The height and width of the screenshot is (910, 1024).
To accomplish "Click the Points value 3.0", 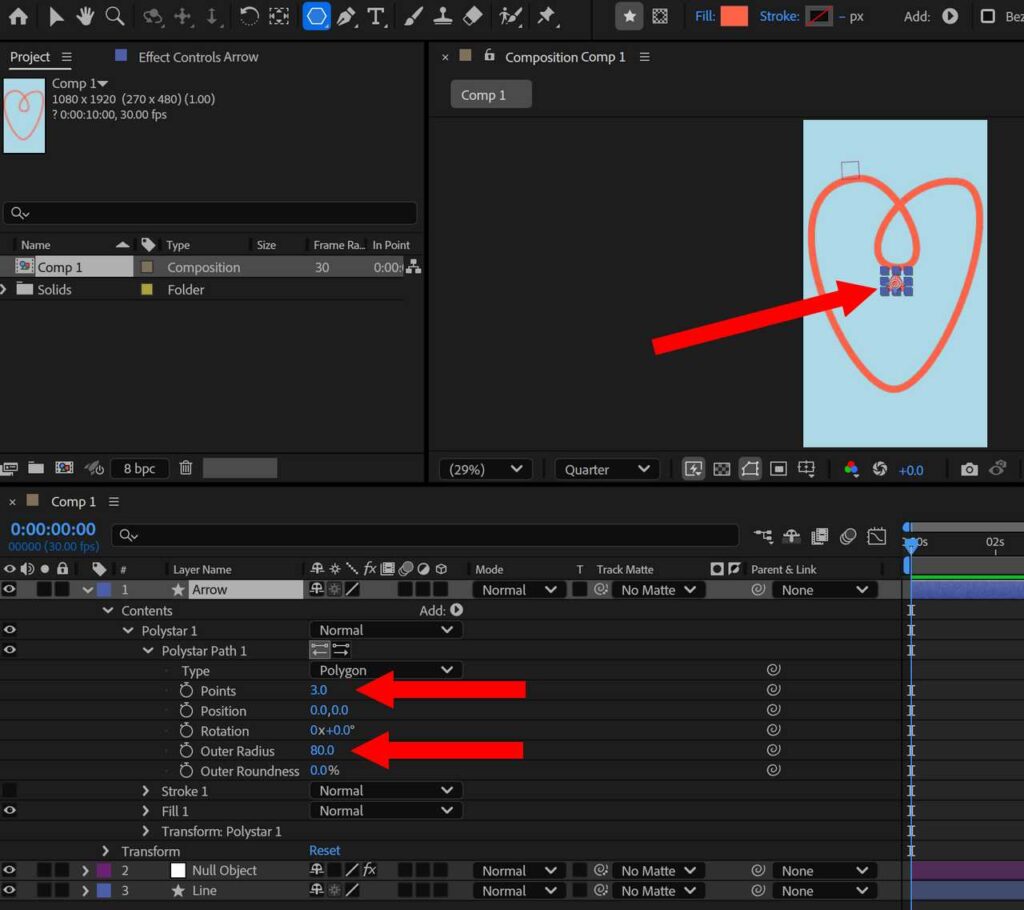I will point(319,690).
